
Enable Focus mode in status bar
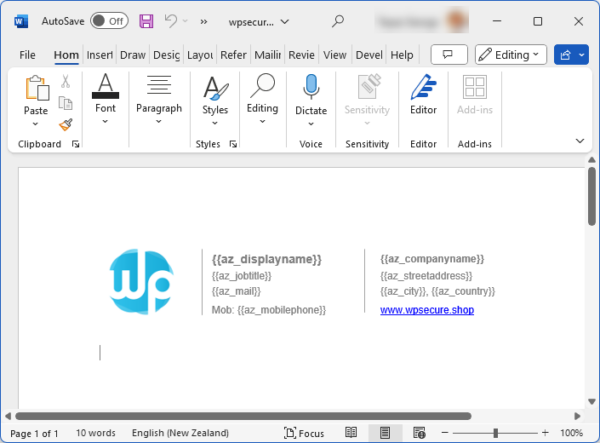(x=303, y=433)
